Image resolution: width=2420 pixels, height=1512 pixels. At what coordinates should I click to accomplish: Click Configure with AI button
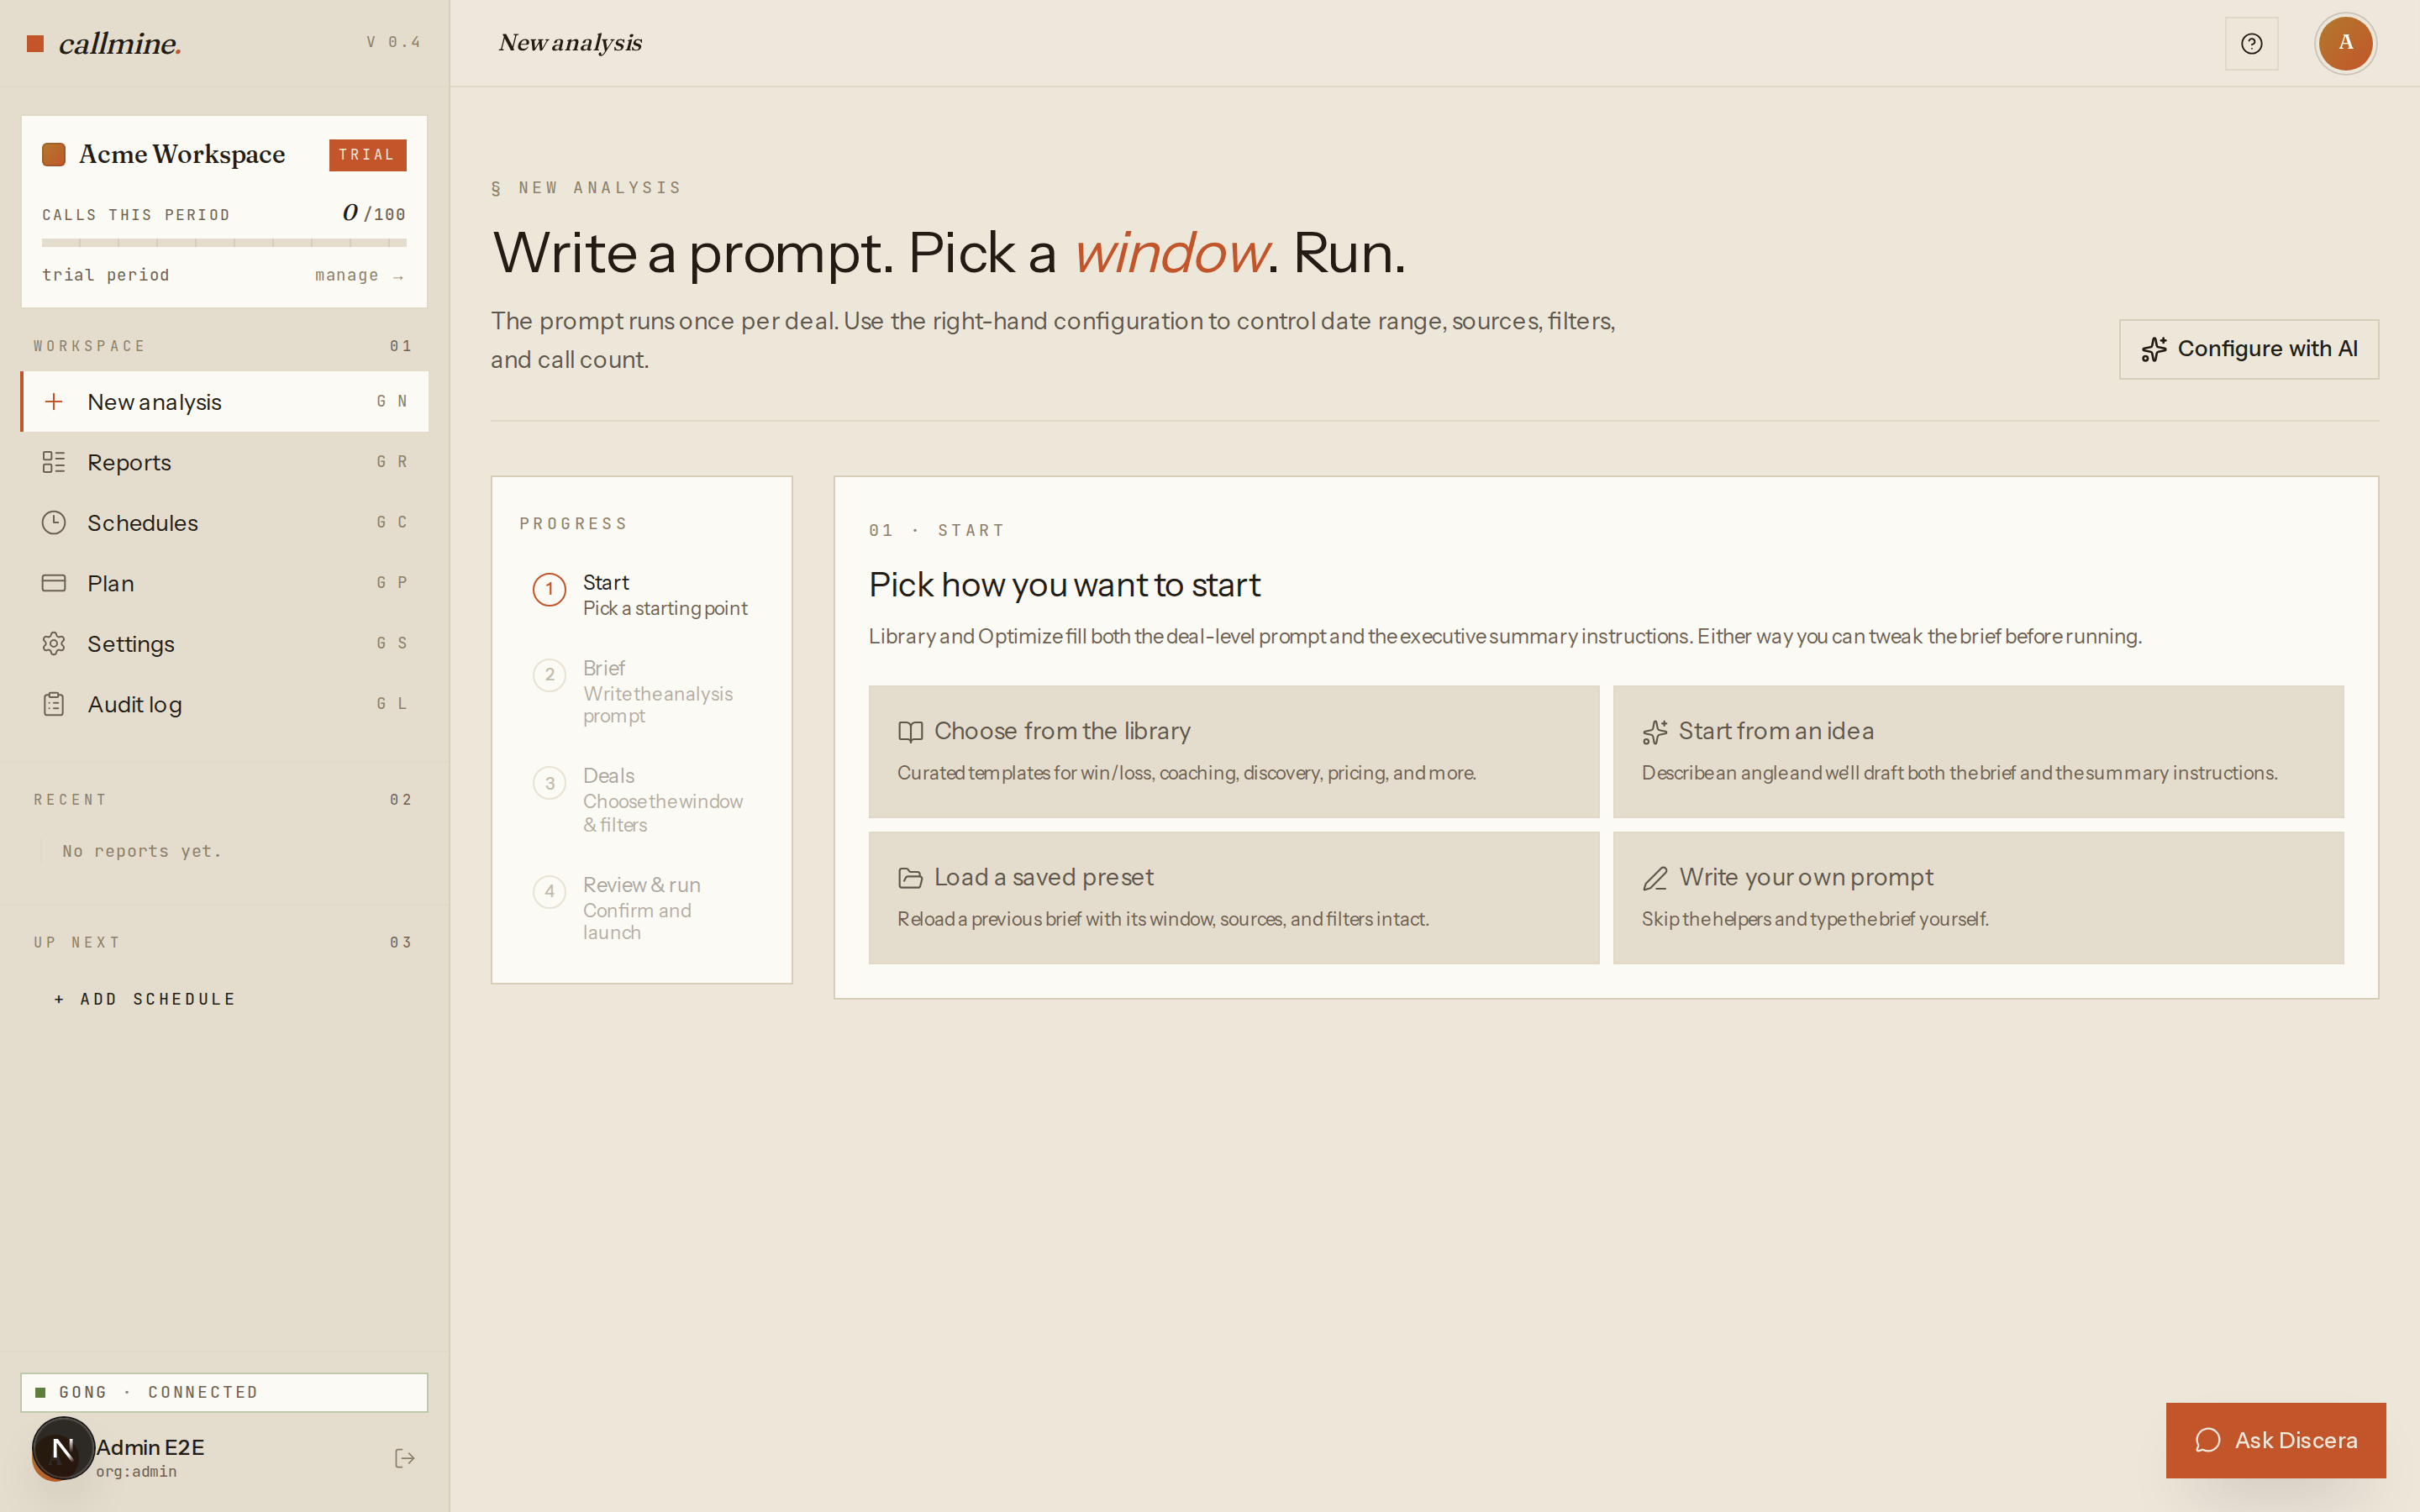click(x=2248, y=349)
